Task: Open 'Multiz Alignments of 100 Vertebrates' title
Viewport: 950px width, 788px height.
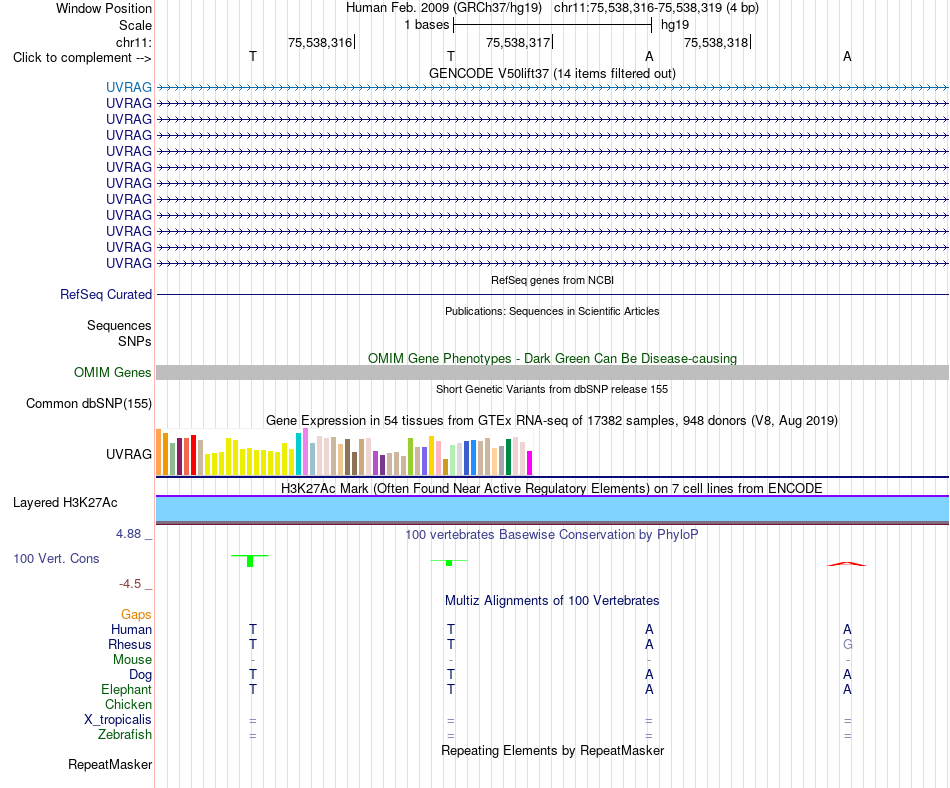Action: (x=552, y=601)
